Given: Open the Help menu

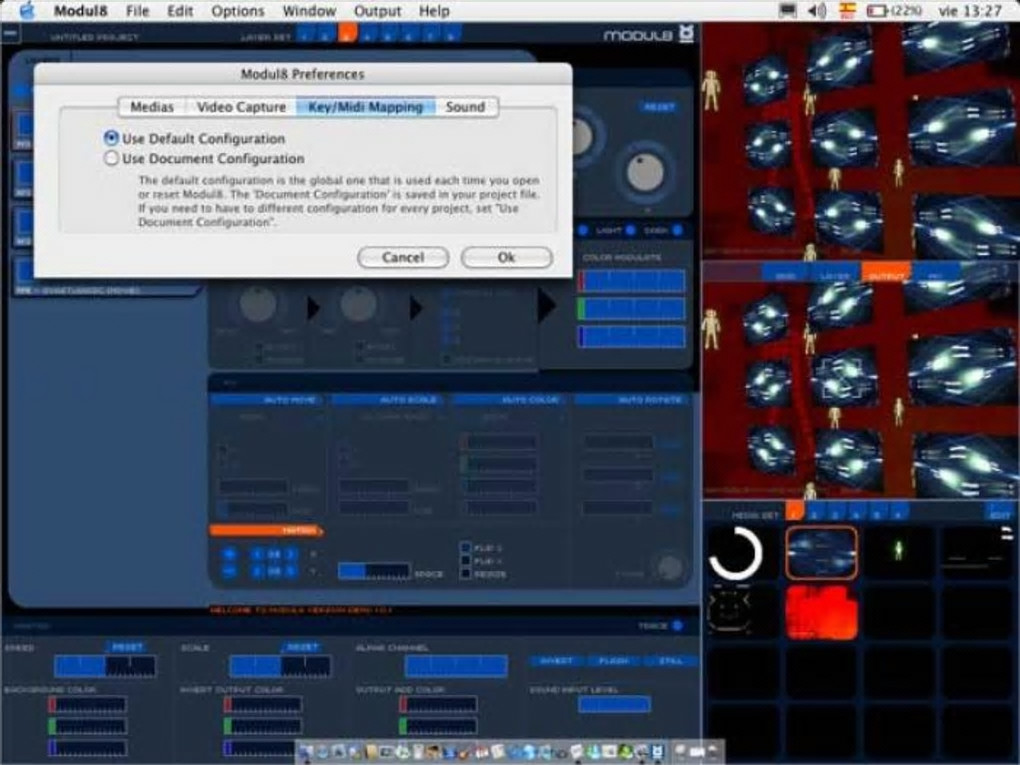Looking at the screenshot, I should click(x=434, y=11).
